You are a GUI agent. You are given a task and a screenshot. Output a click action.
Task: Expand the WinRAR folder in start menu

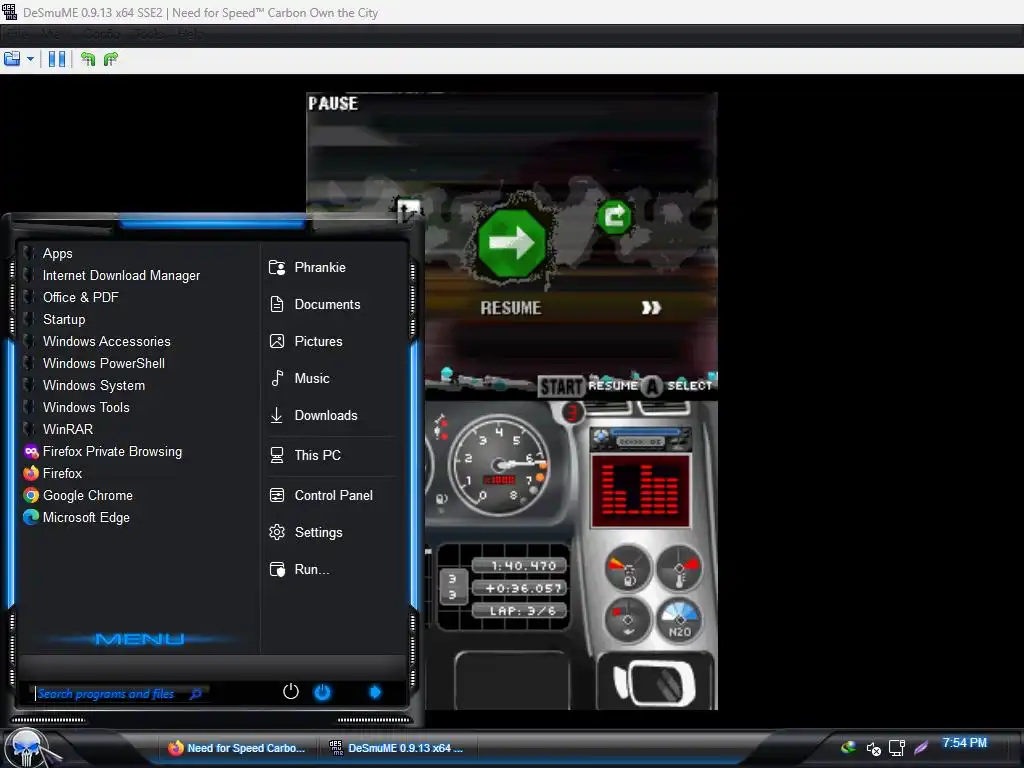click(68, 429)
